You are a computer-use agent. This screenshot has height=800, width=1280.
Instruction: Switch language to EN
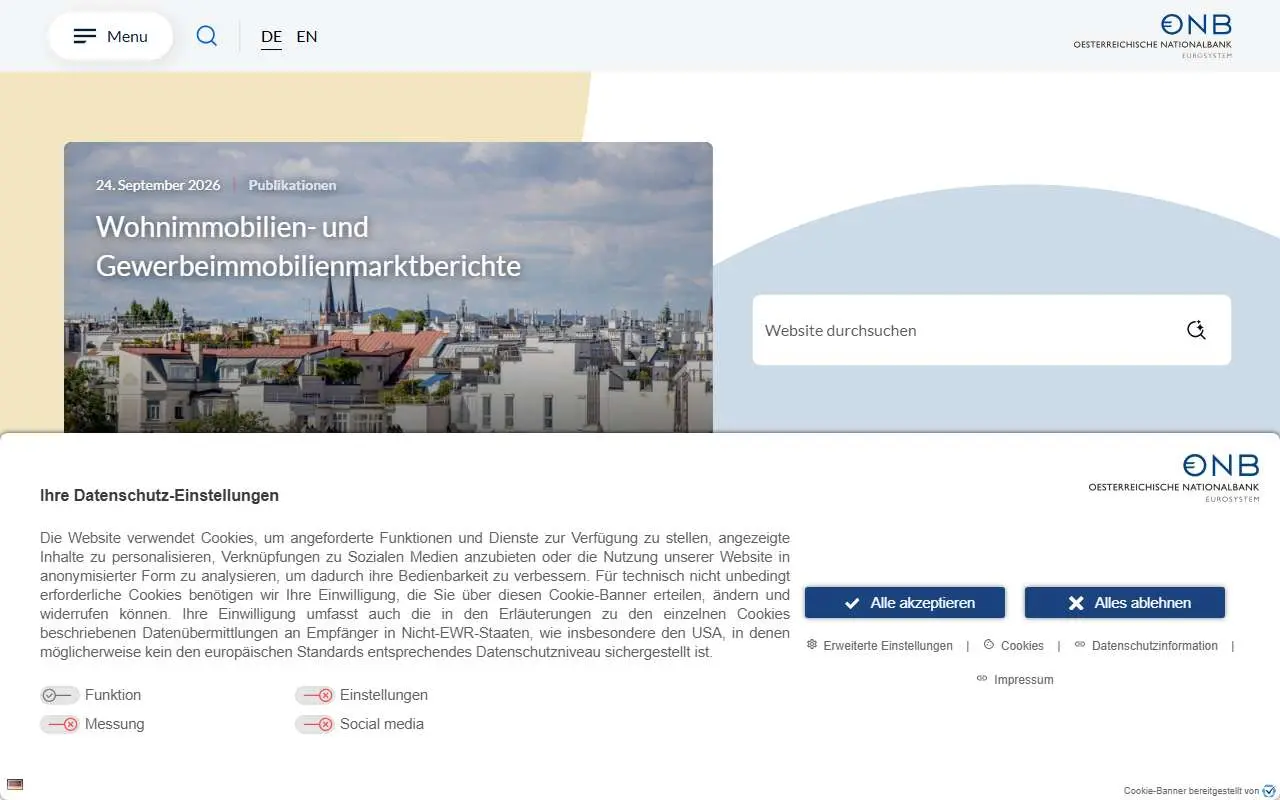pos(307,36)
